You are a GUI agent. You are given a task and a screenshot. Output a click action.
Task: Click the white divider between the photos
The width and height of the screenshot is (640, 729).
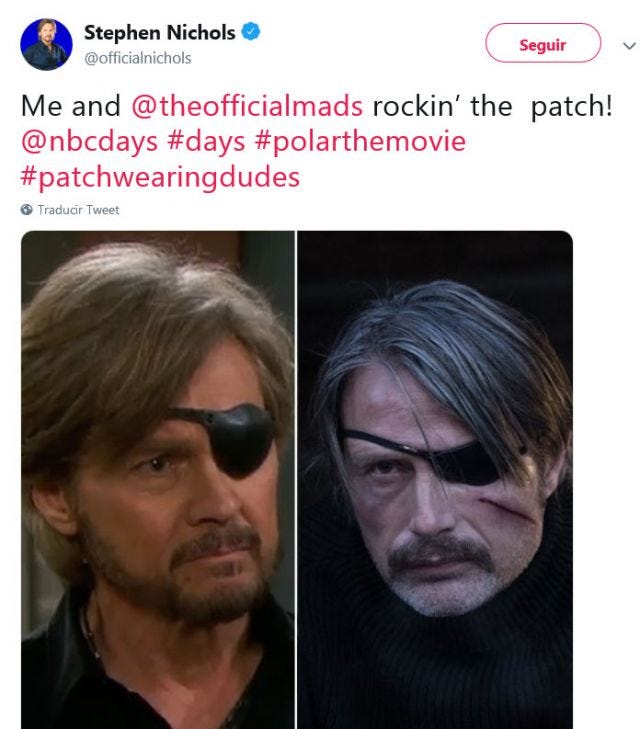click(296, 480)
